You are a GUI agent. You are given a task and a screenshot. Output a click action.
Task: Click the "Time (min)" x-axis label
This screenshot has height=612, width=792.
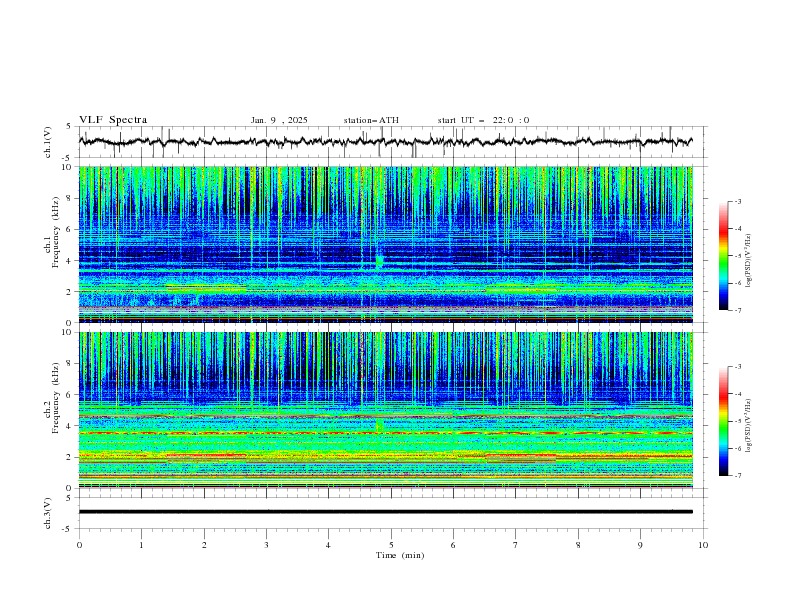click(x=400, y=555)
